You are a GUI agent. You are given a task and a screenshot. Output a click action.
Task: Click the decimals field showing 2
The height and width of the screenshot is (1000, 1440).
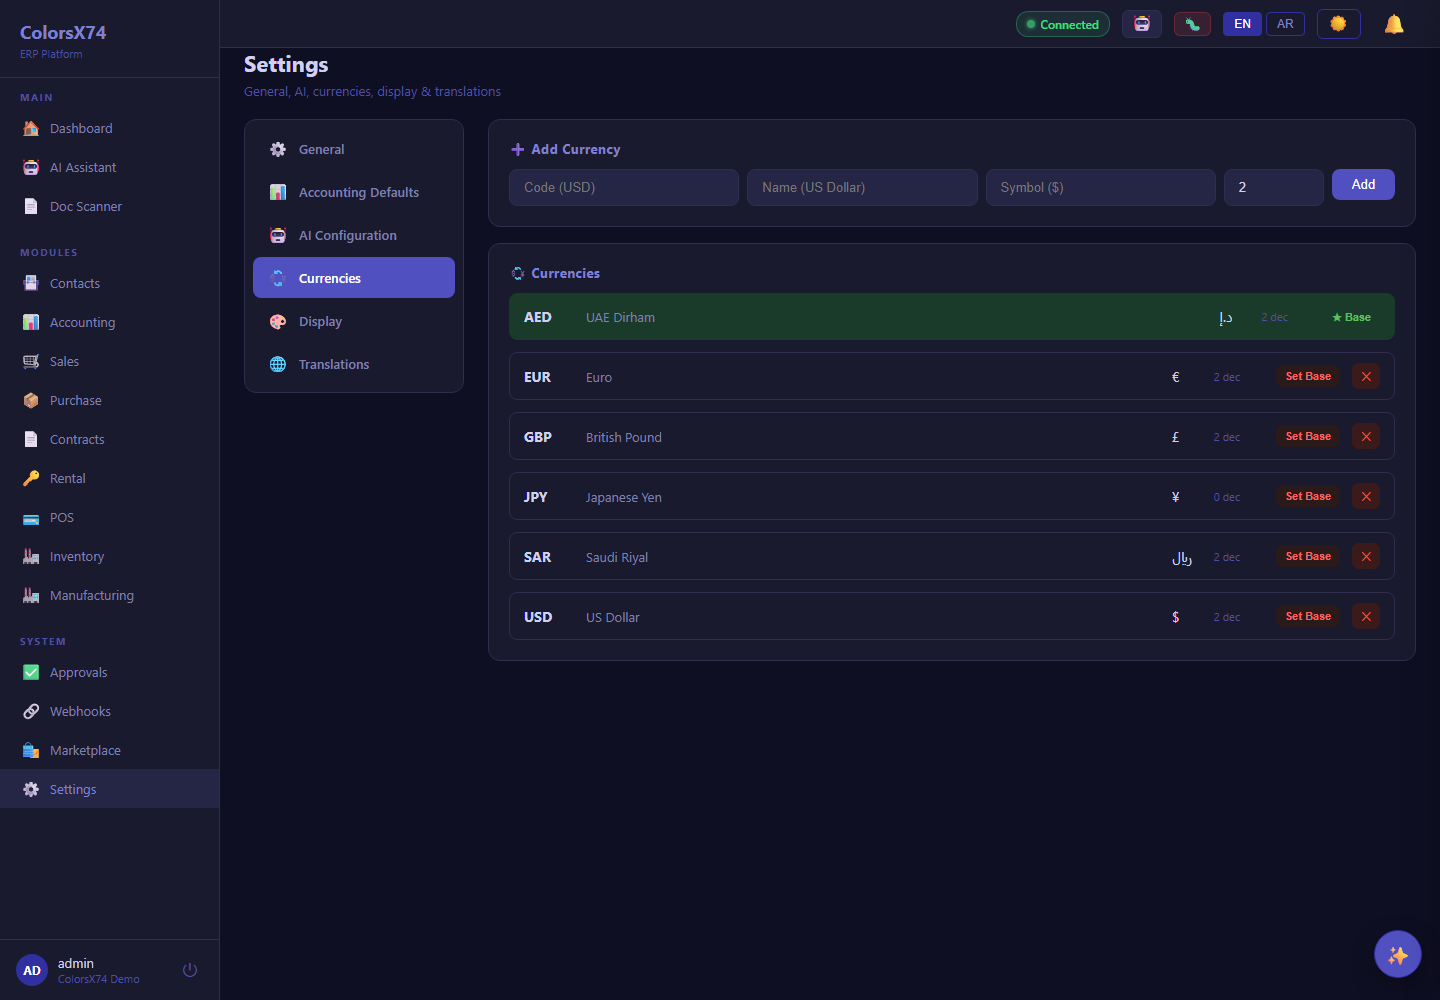[1274, 187]
